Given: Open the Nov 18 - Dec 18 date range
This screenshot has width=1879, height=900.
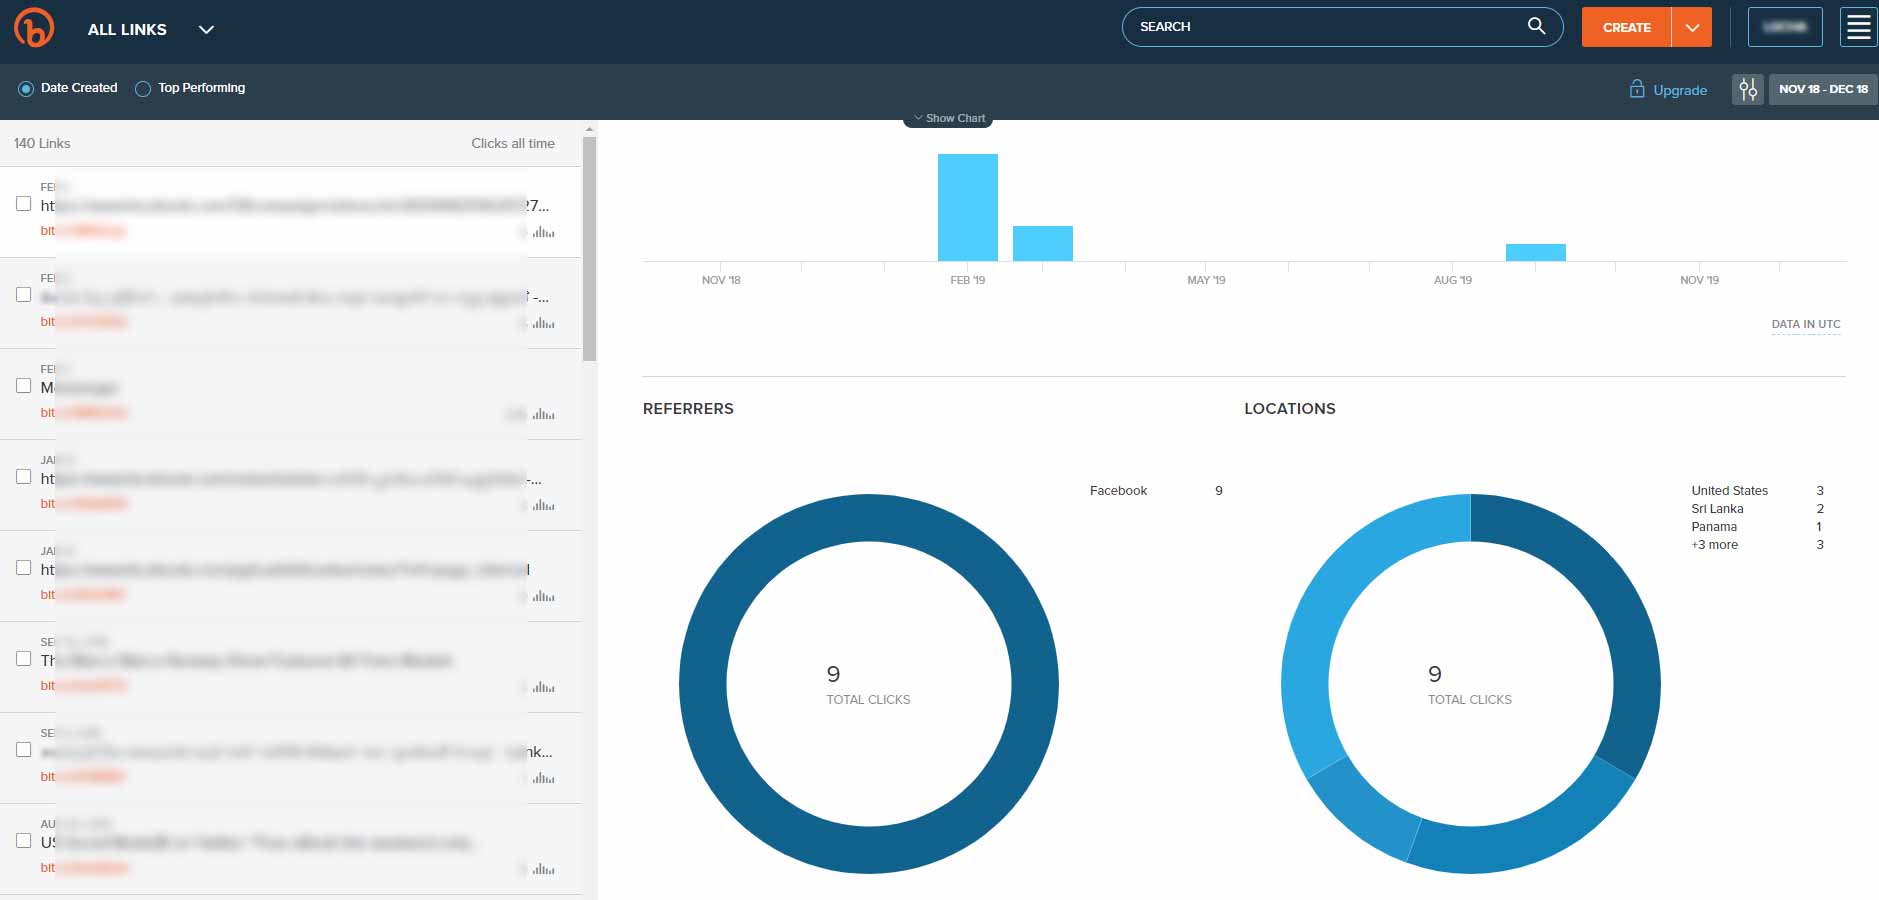Looking at the screenshot, I should [x=1822, y=89].
